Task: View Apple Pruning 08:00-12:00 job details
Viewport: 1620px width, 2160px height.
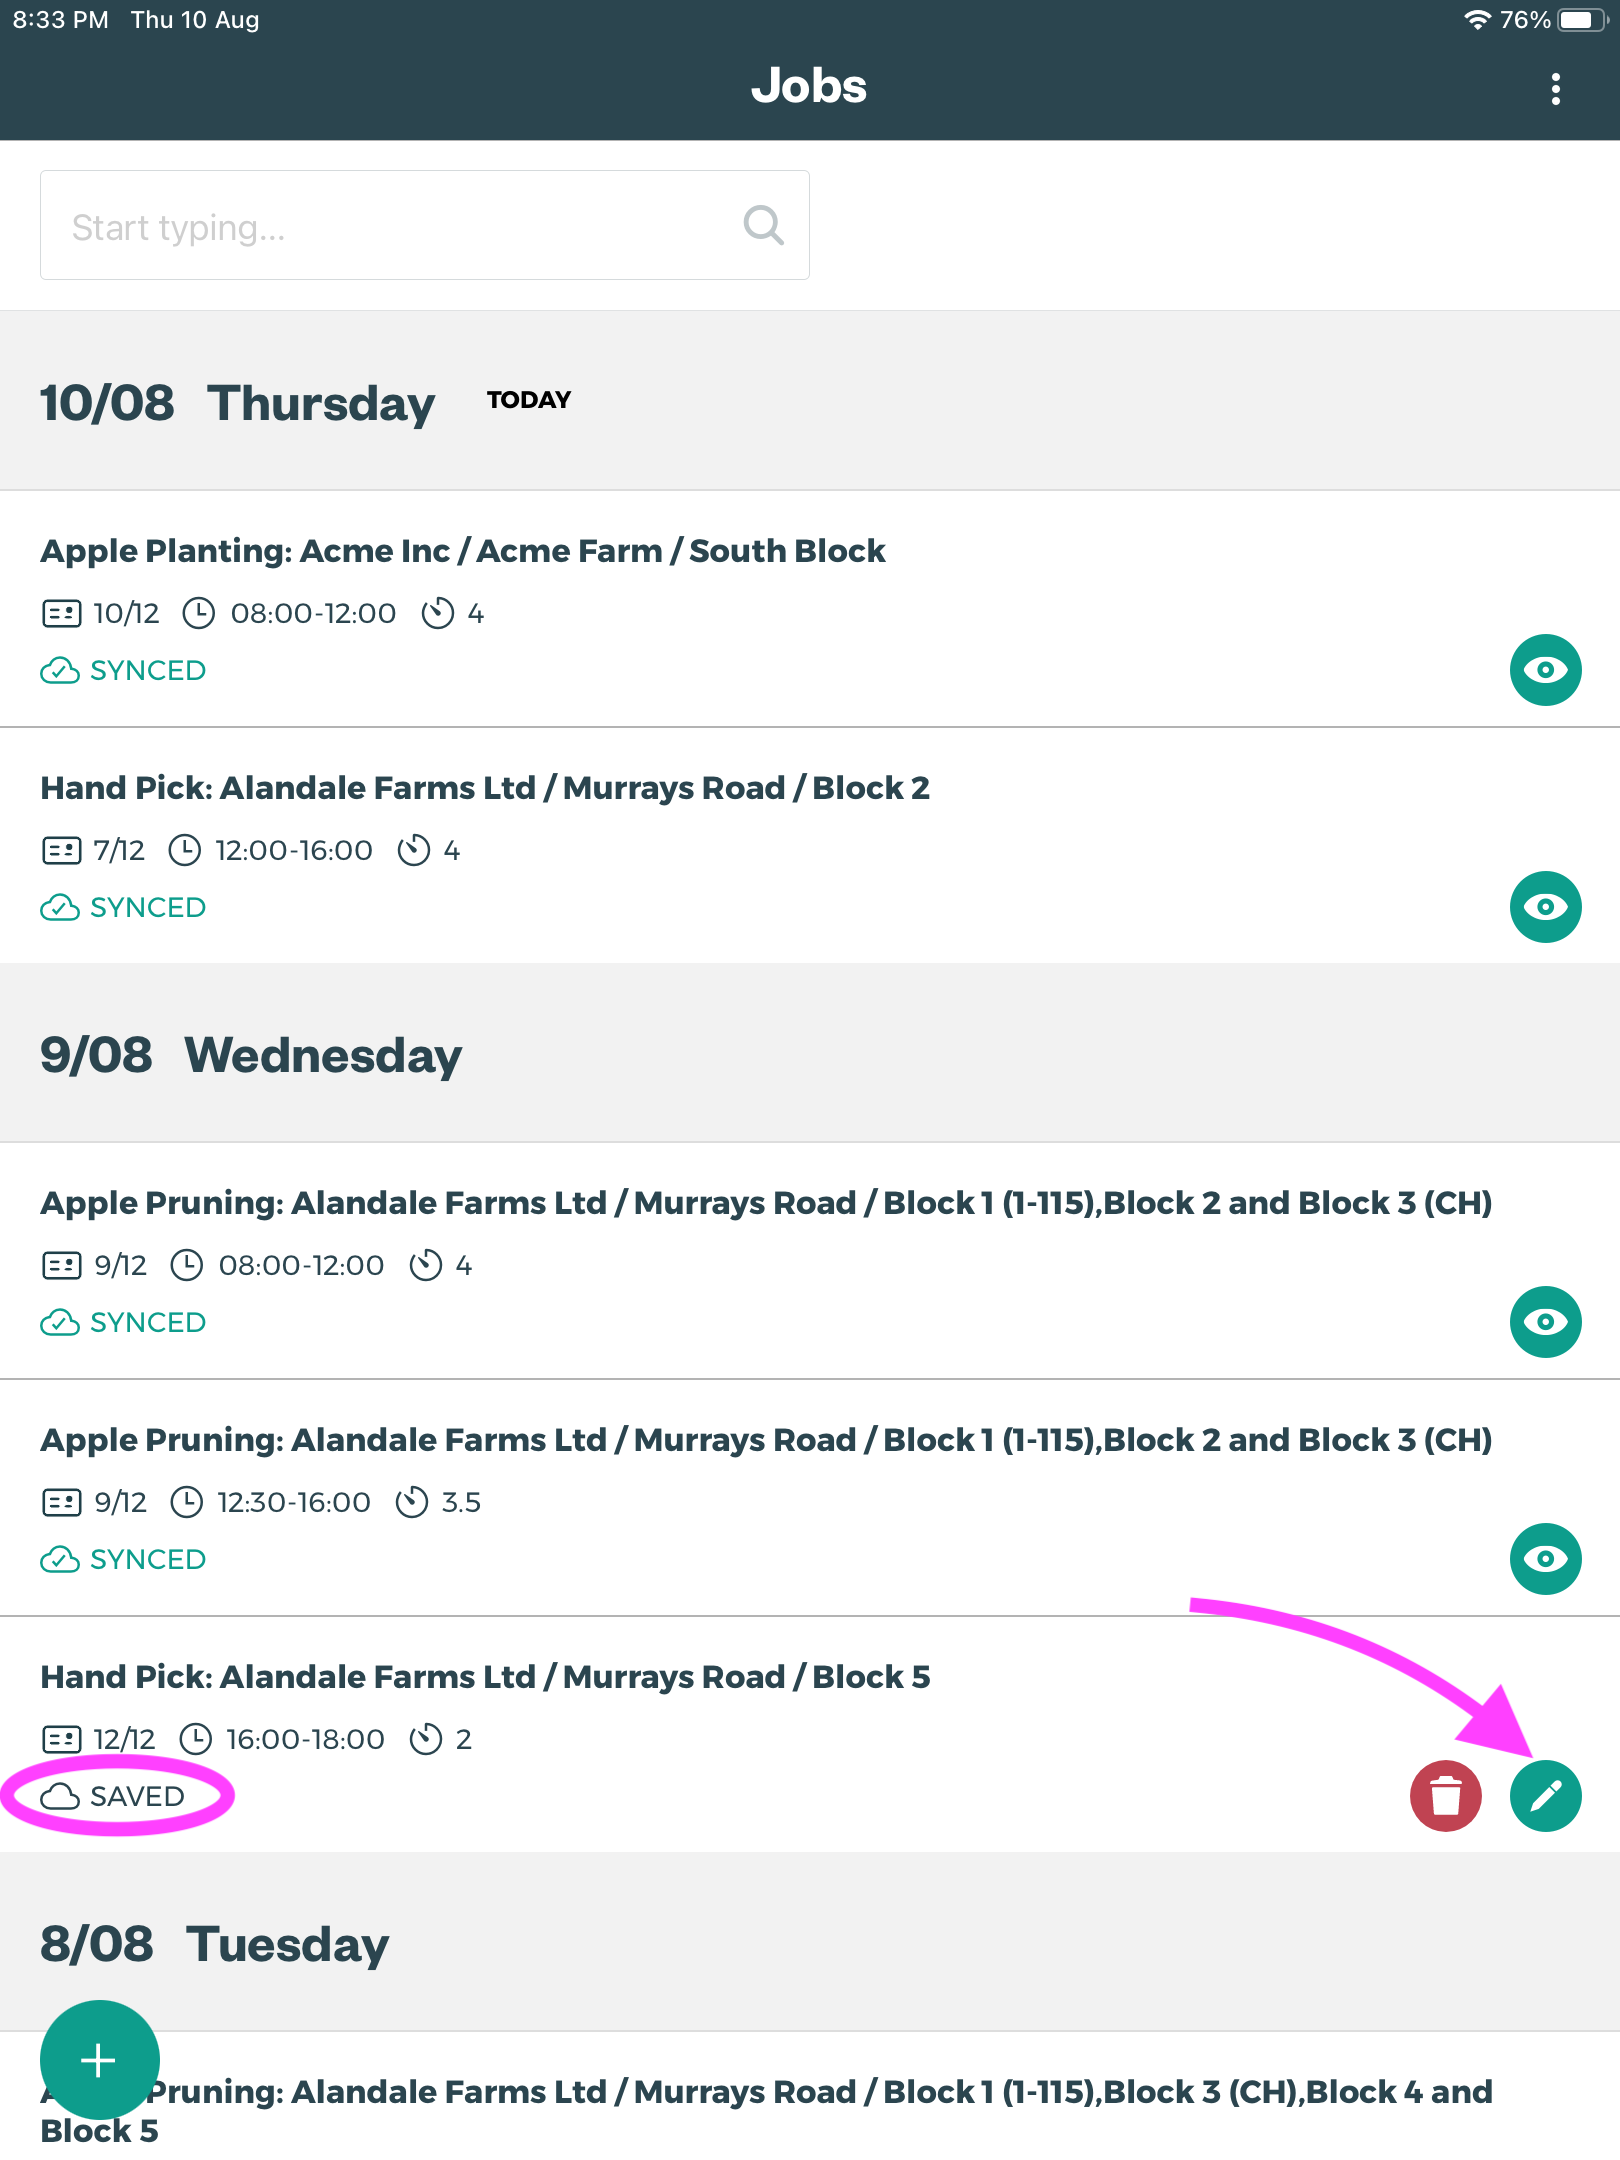Action: [x=1545, y=1322]
